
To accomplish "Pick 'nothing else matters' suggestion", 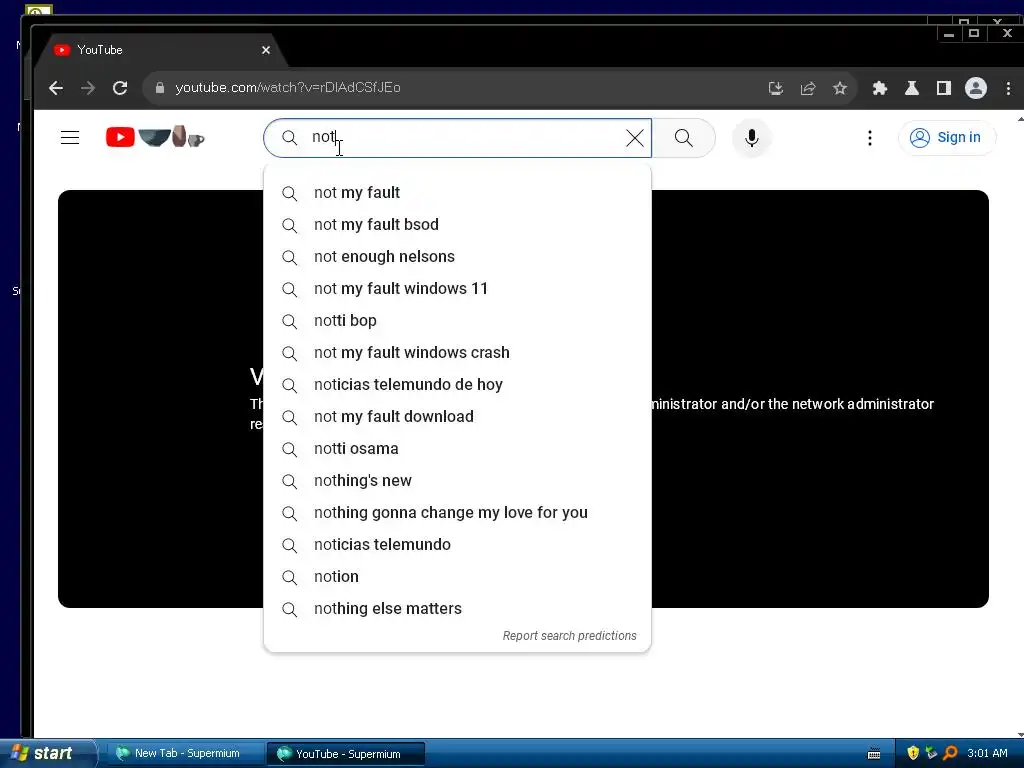I will [457, 609].
